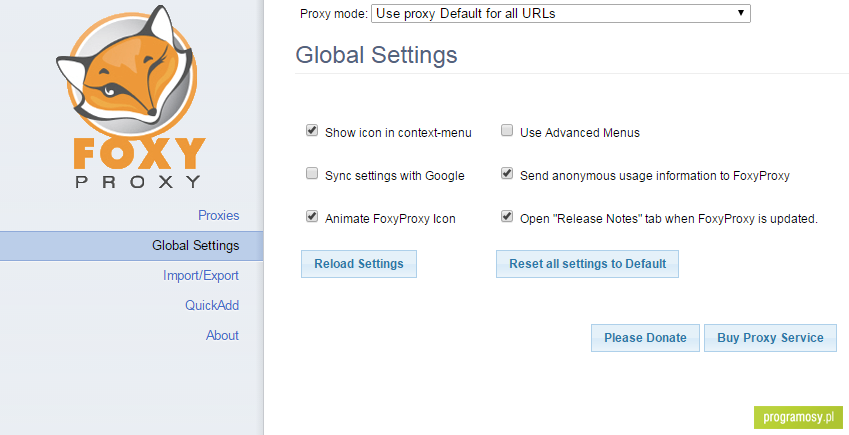Image resolution: width=849 pixels, height=435 pixels.
Task: Enable Sync settings with Google
Action: [x=312, y=173]
